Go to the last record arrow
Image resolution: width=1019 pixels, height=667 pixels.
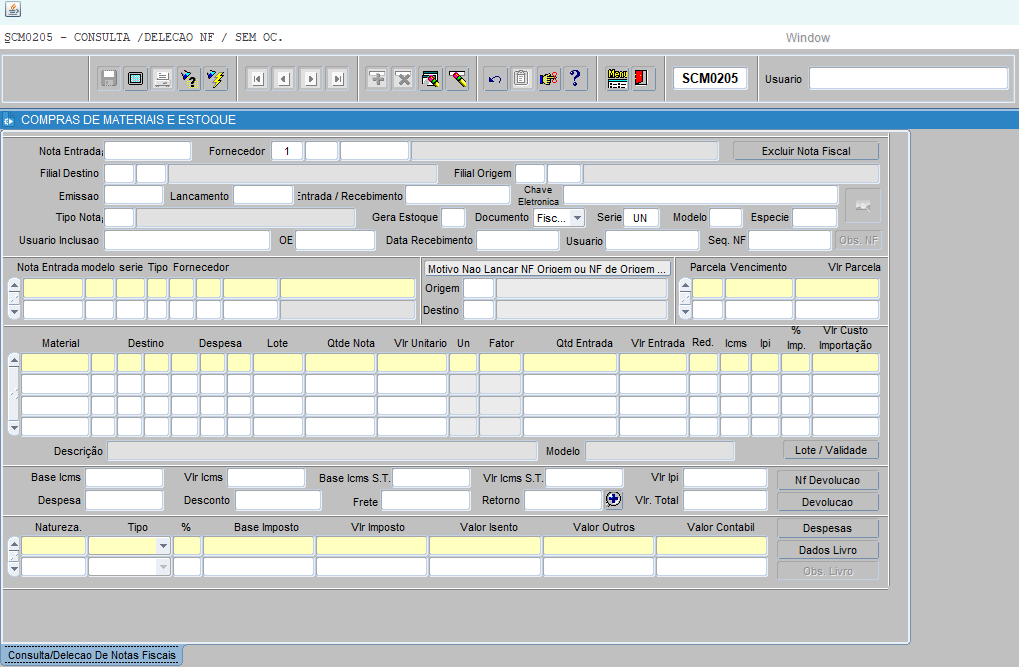click(337, 79)
